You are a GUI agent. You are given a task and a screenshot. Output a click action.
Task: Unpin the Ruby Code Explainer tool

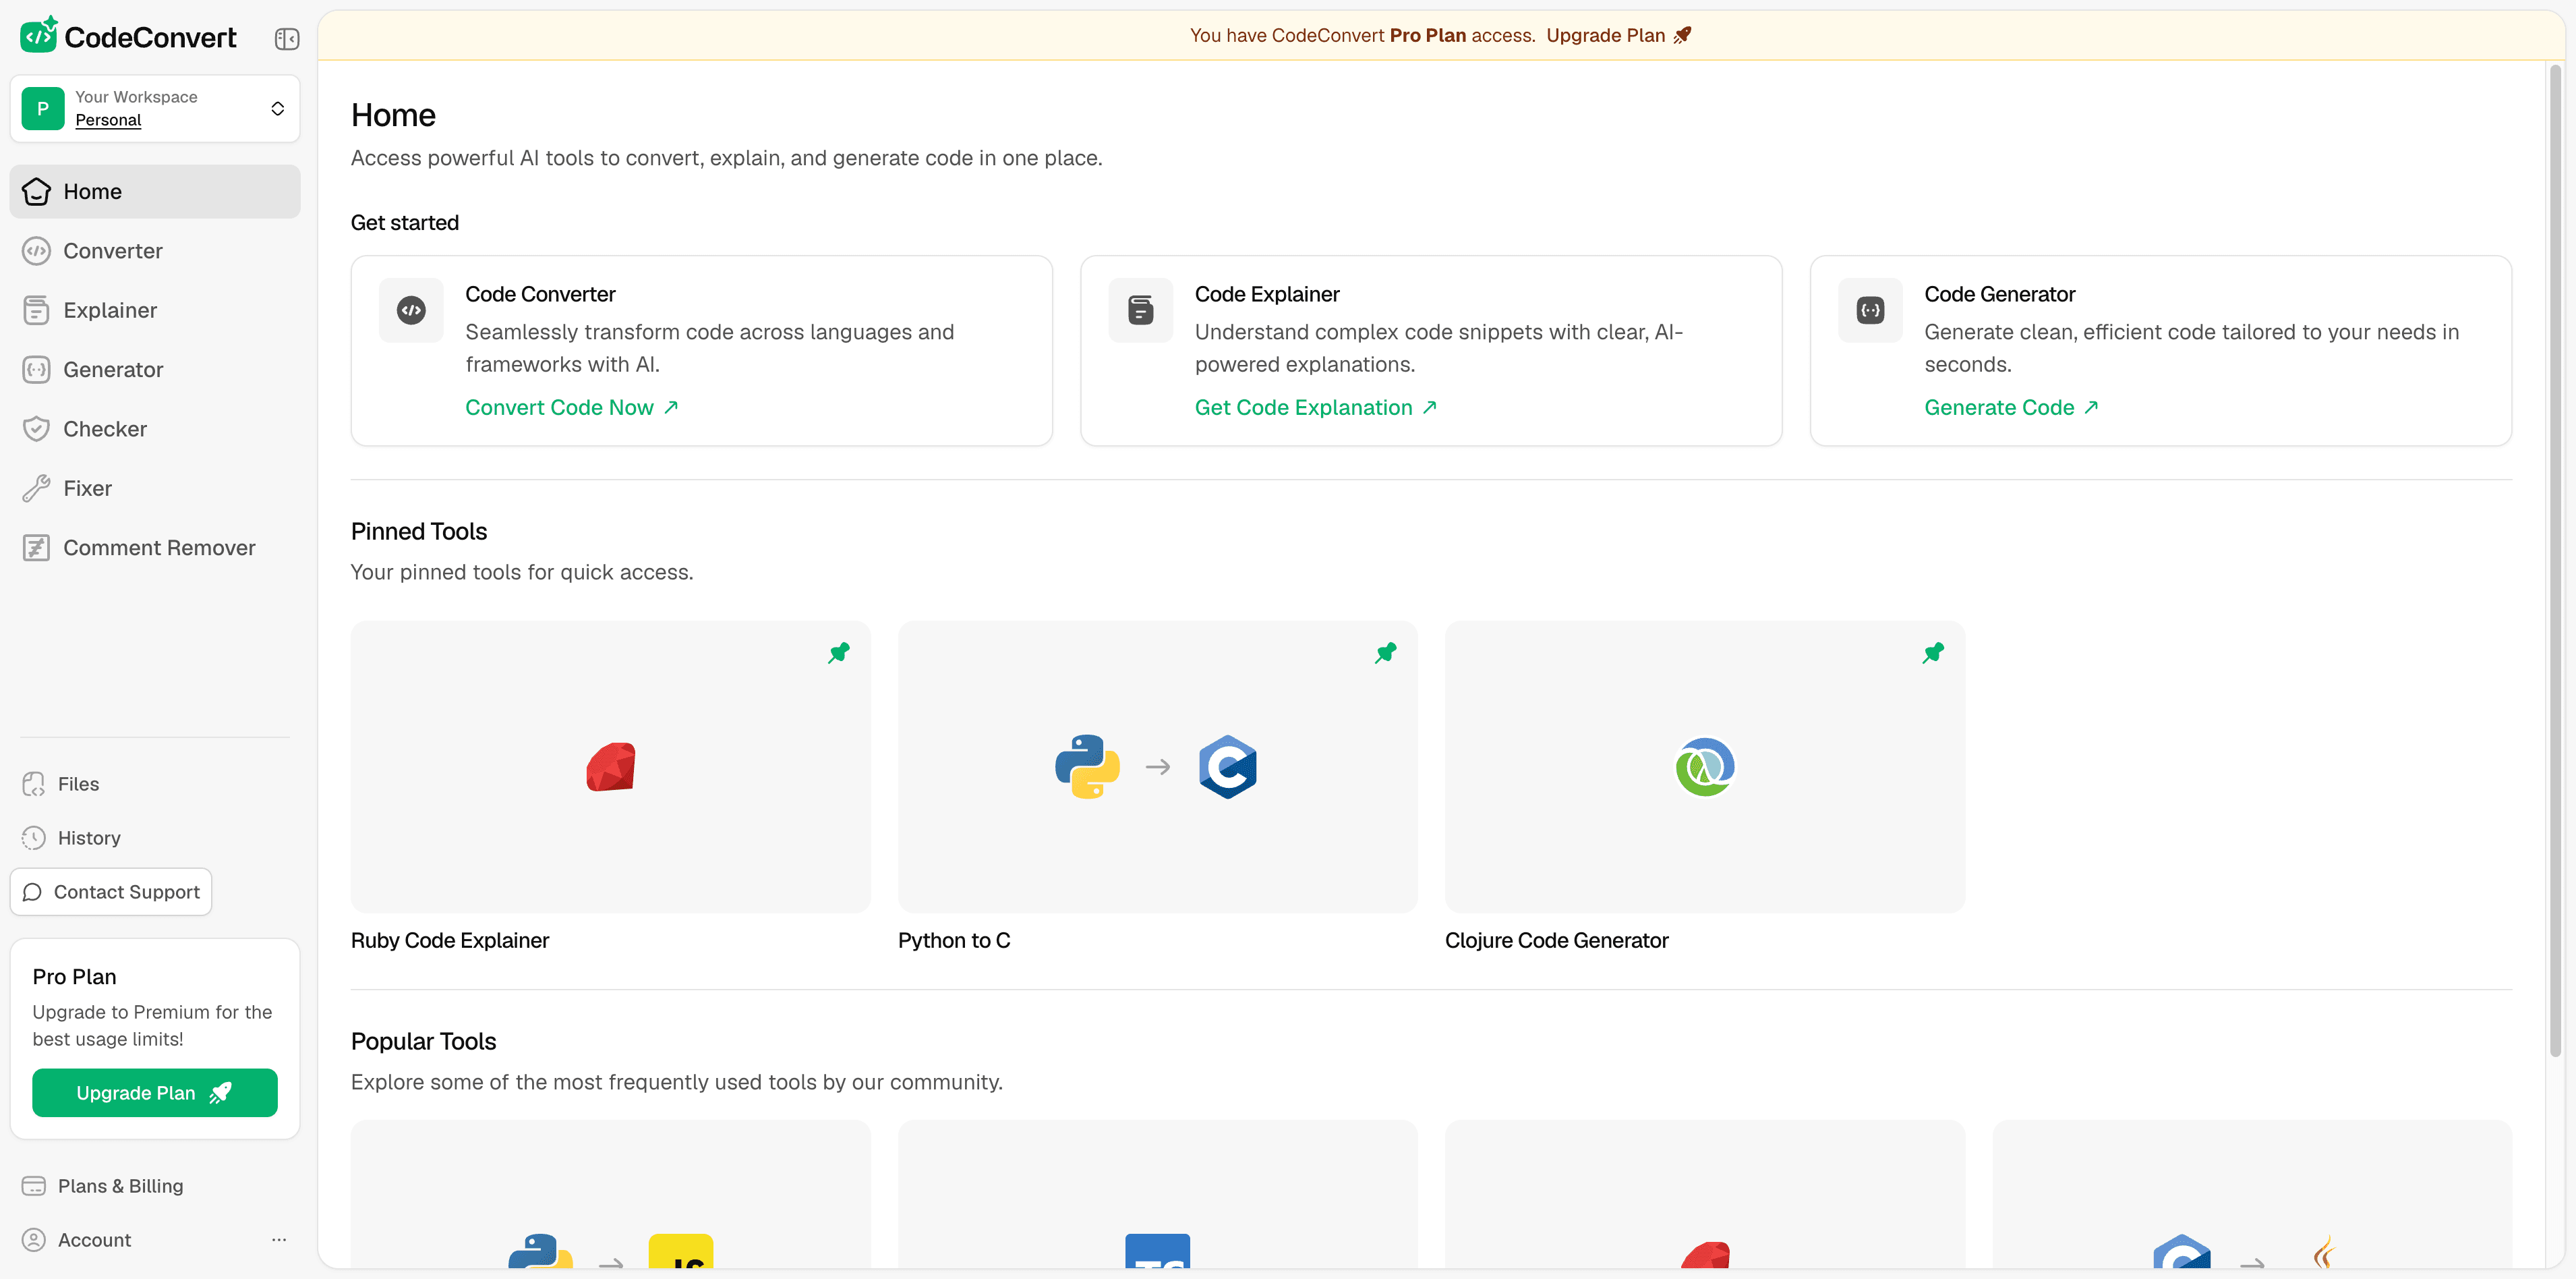(x=839, y=653)
